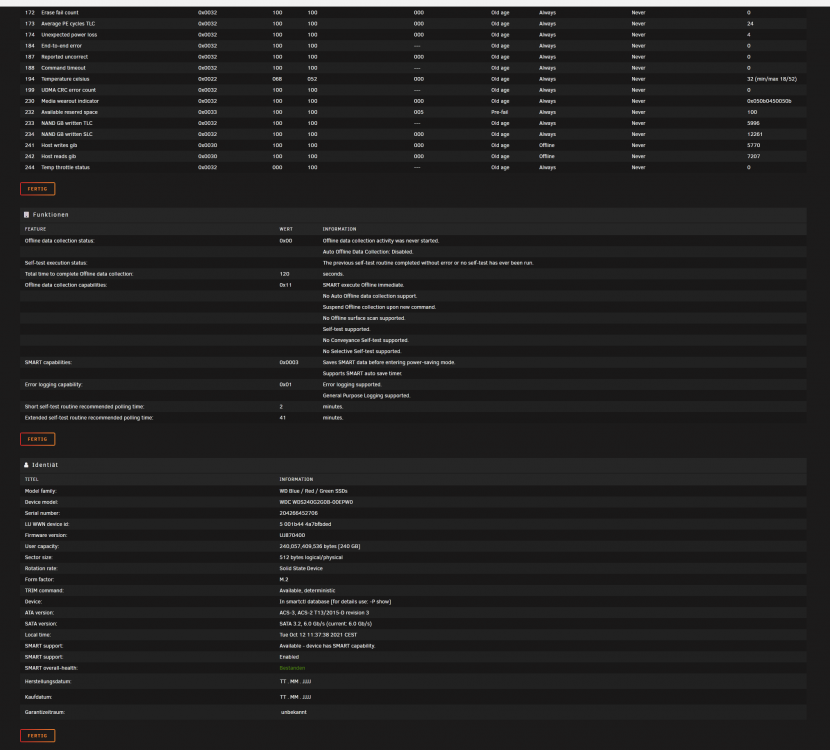Click 'Host reads gib' attribute name
The image size is (830, 750).
[59, 157]
